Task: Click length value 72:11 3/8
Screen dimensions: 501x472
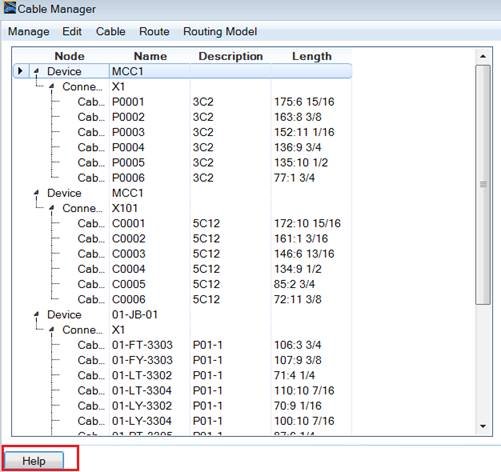Action: tap(298, 299)
